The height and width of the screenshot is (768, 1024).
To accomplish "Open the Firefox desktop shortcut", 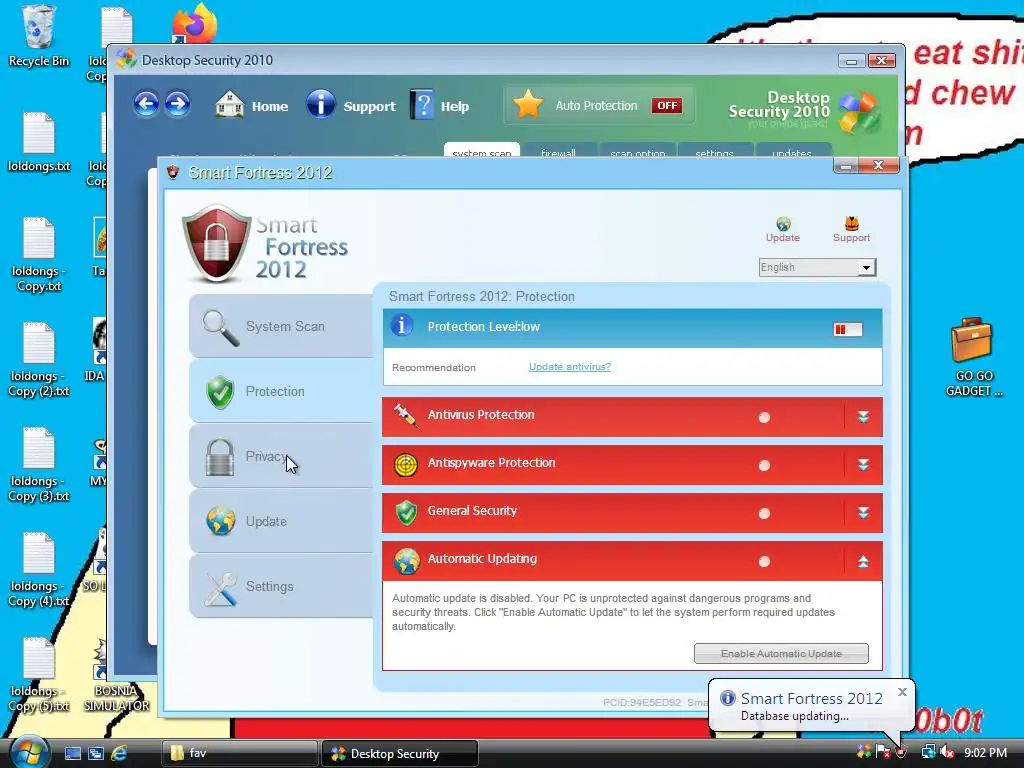I will [194, 24].
